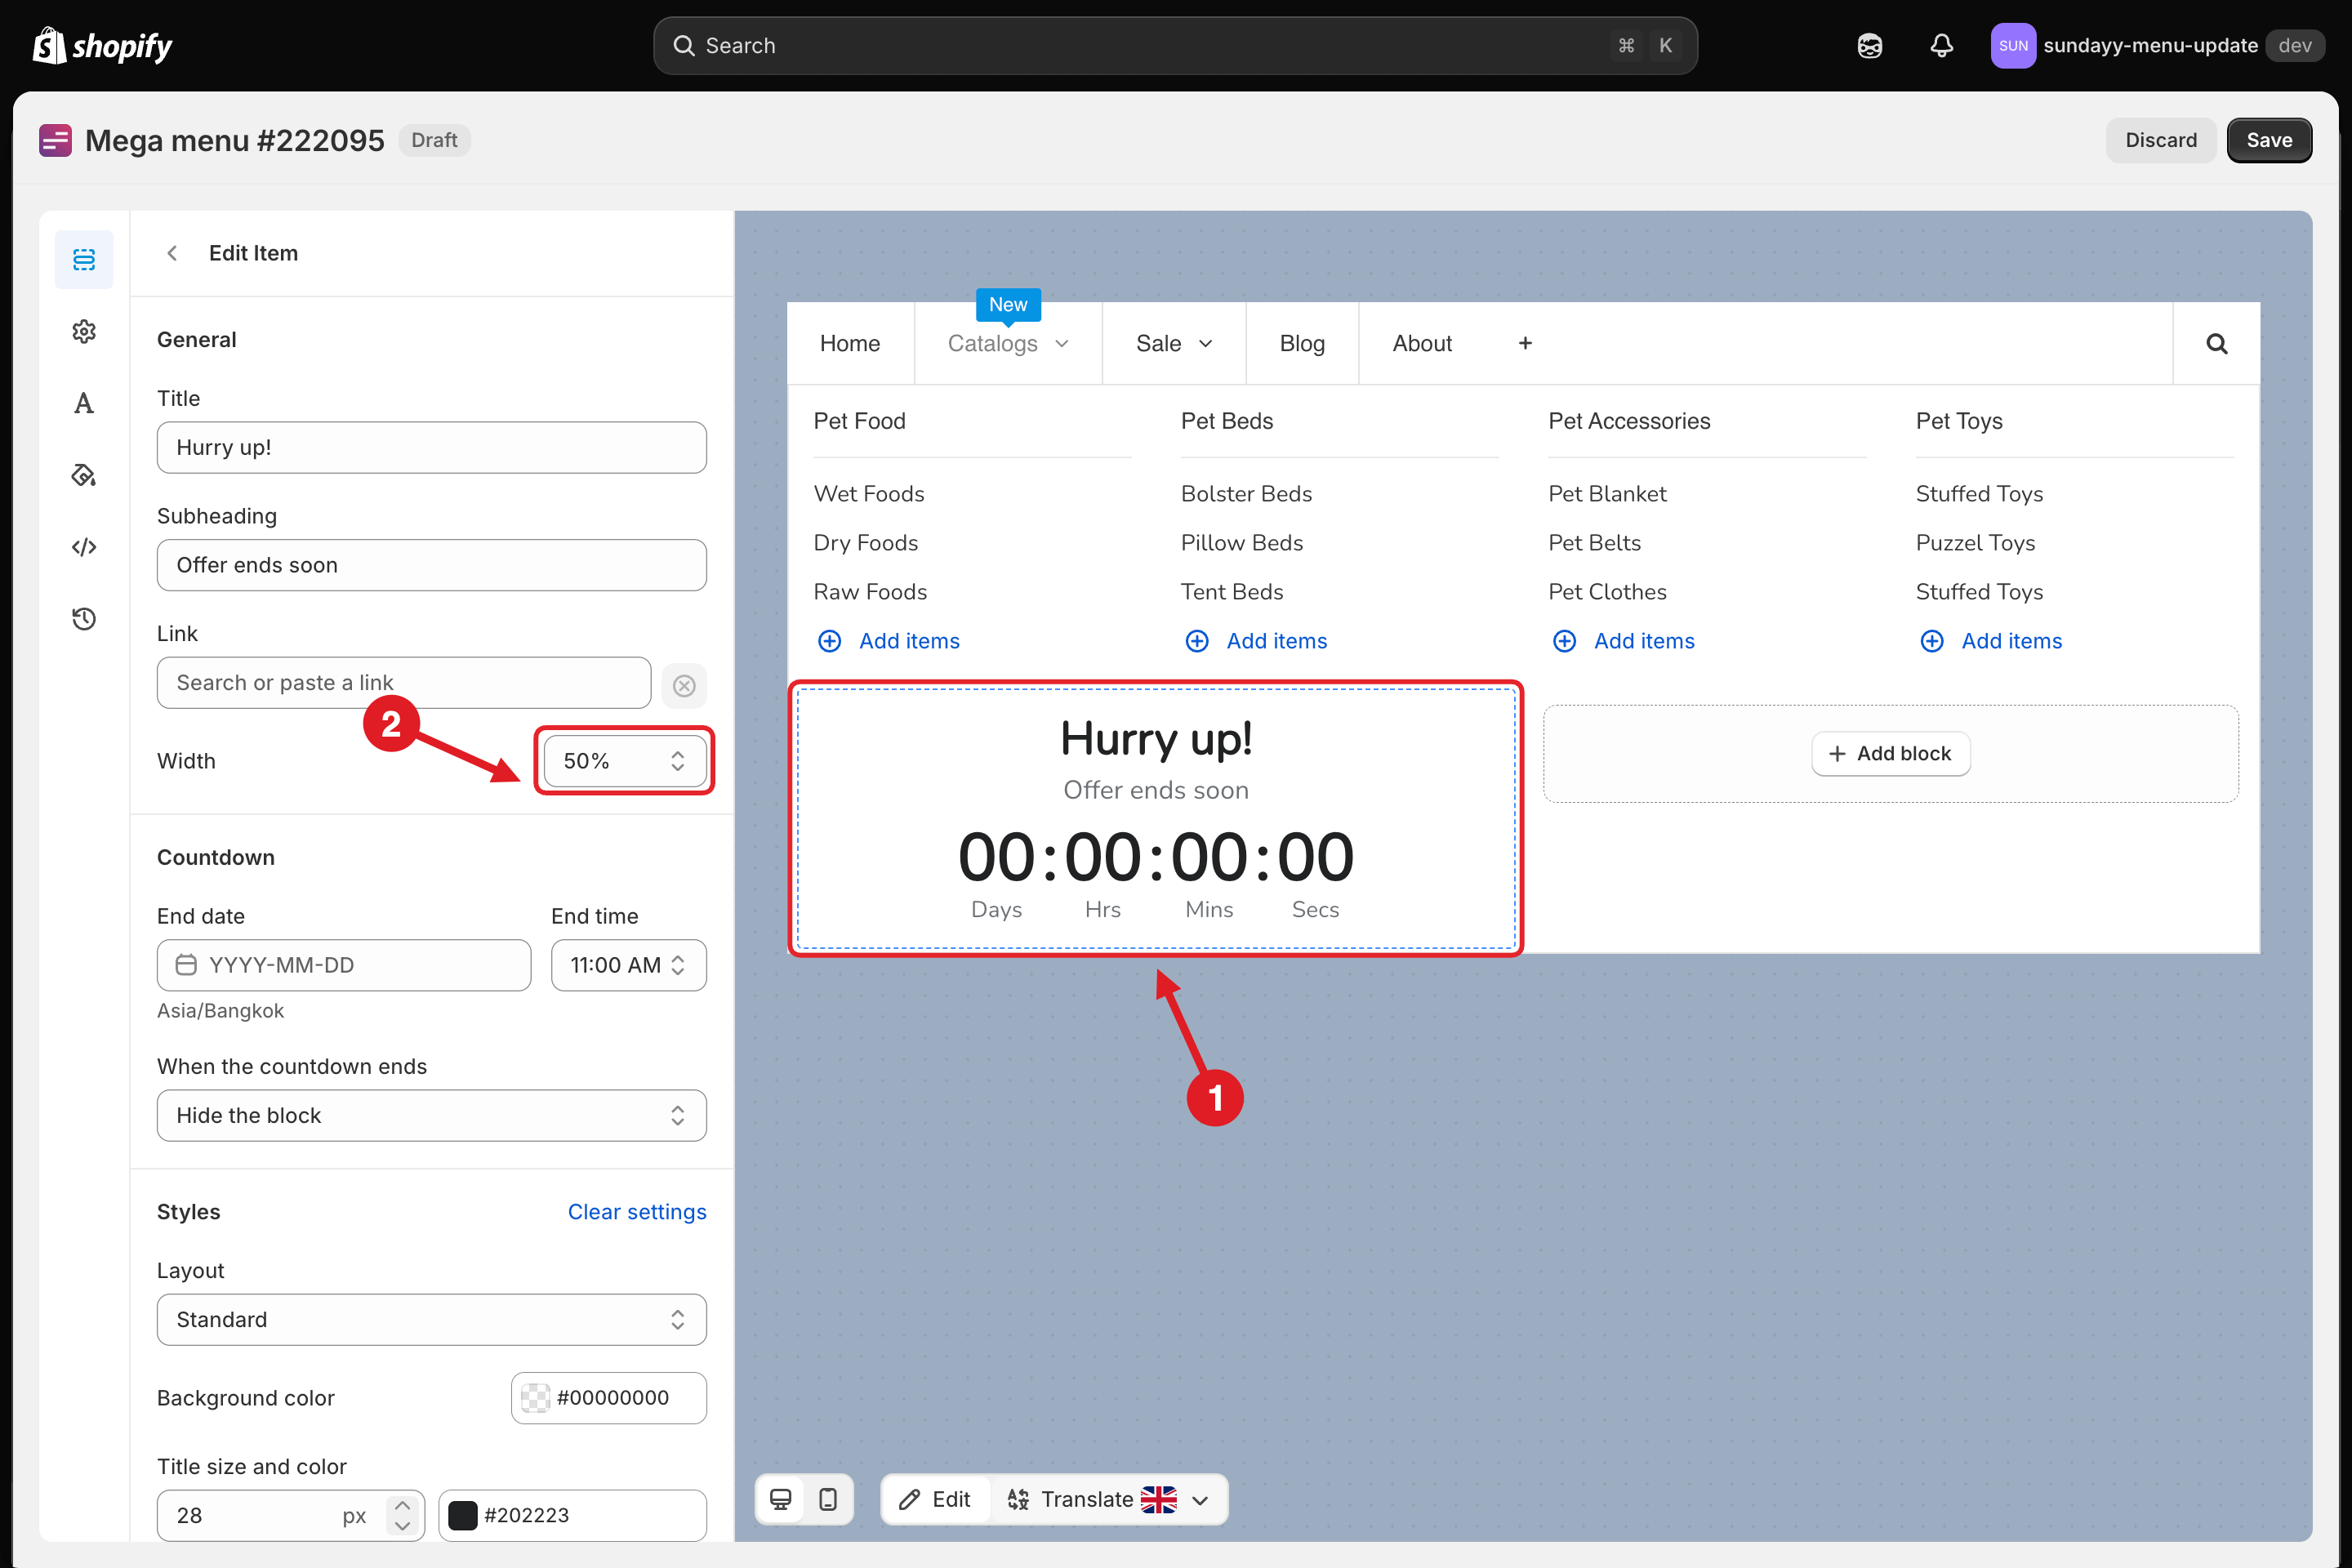The height and width of the screenshot is (1568, 2352).
Task: Click the Mega menu app icon
Action: click(x=55, y=140)
